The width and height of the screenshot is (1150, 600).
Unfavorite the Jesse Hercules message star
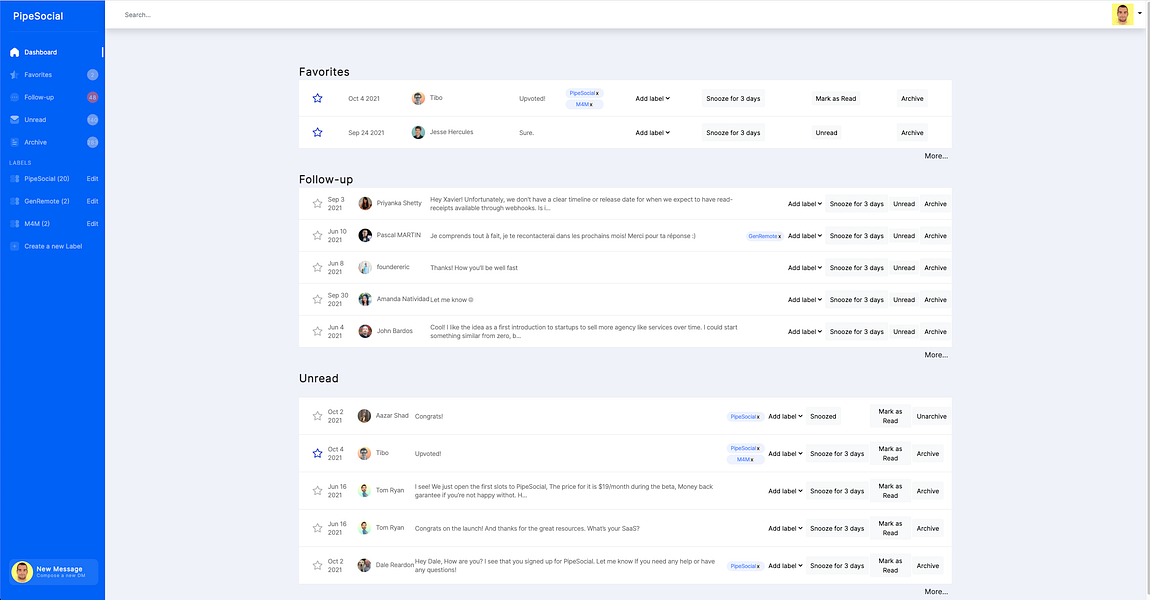tap(318, 133)
